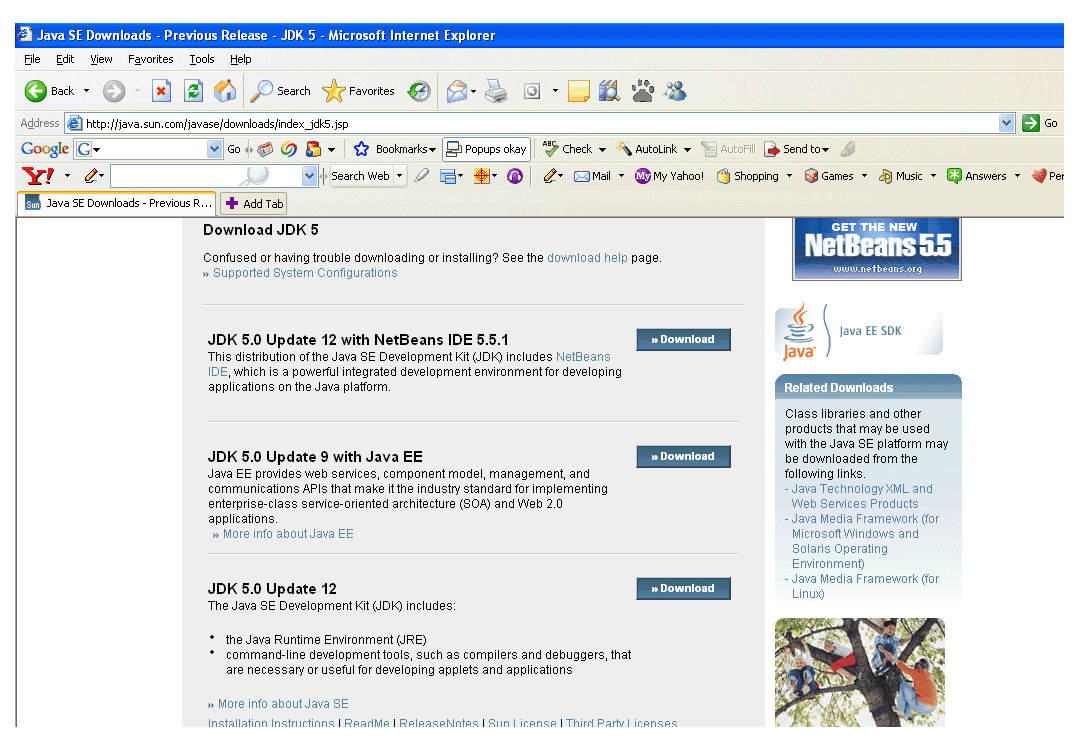The width and height of the screenshot is (1080, 750).
Task: Open the Edit menu
Action: click(x=65, y=59)
